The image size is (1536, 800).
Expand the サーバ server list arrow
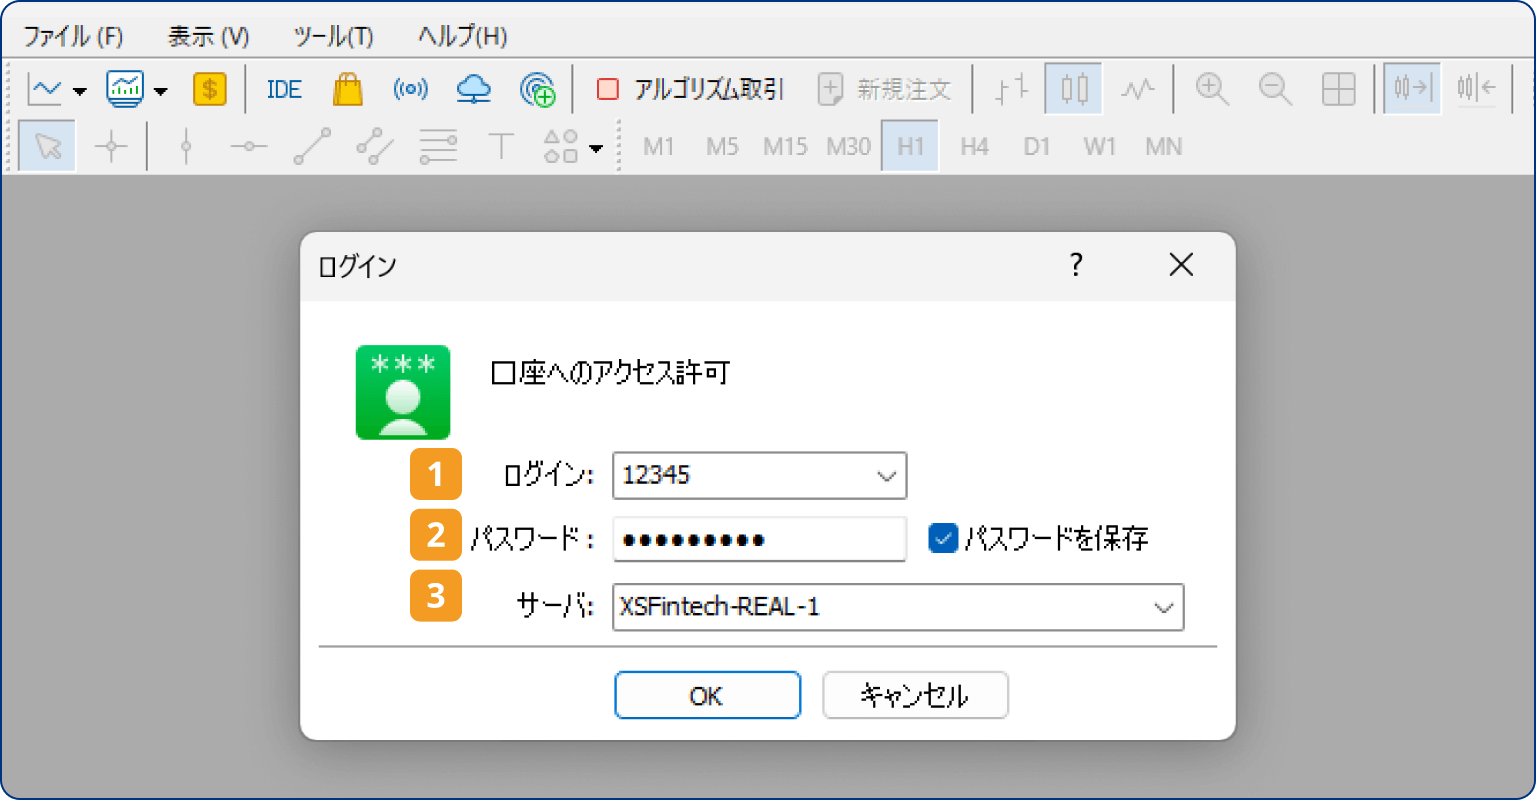pos(1164,608)
